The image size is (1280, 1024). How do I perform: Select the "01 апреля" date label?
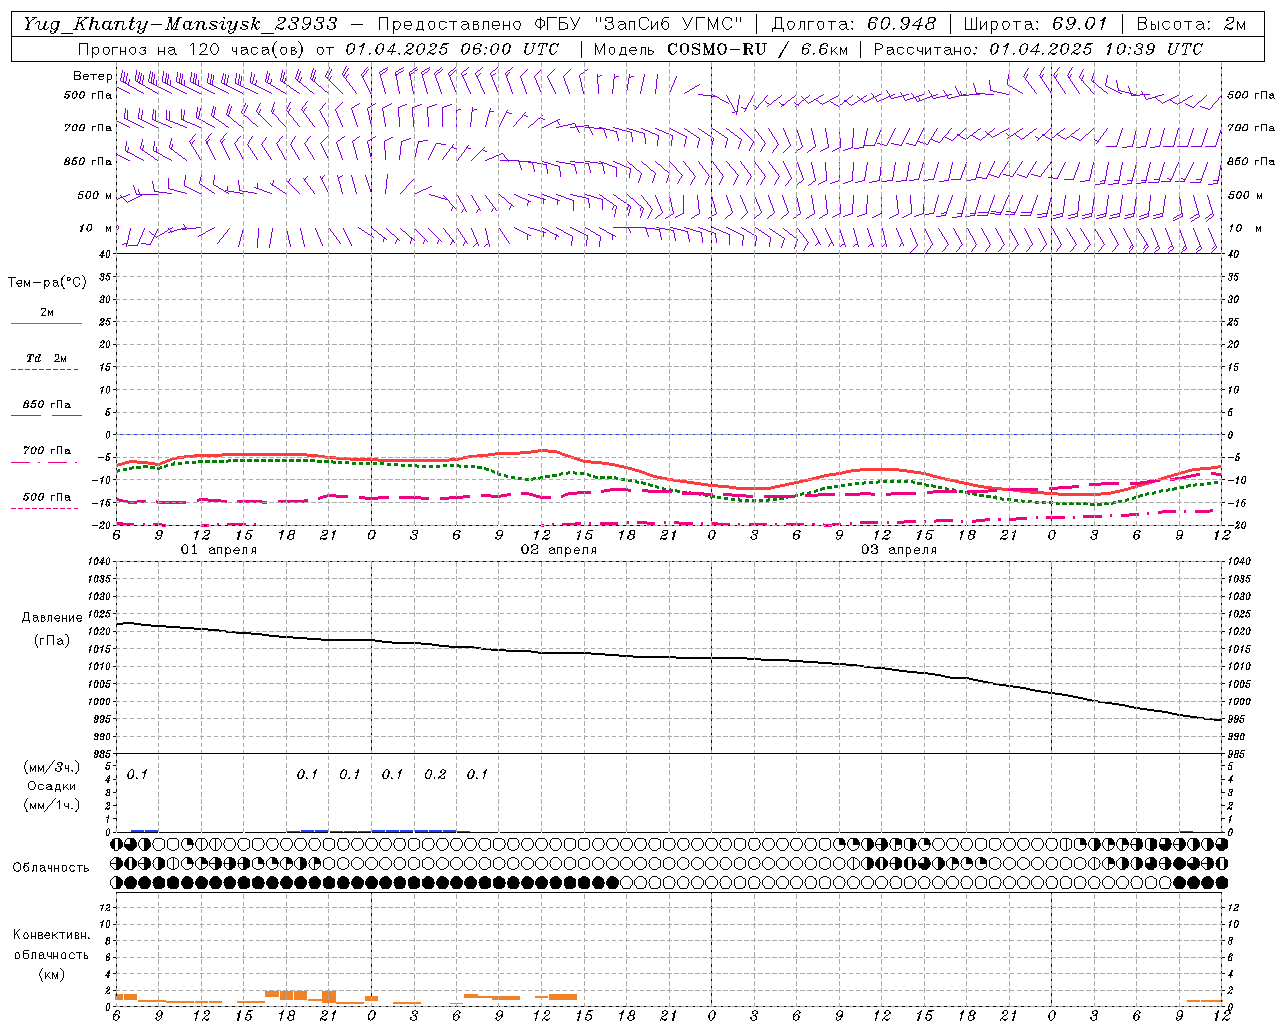pos(218,550)
